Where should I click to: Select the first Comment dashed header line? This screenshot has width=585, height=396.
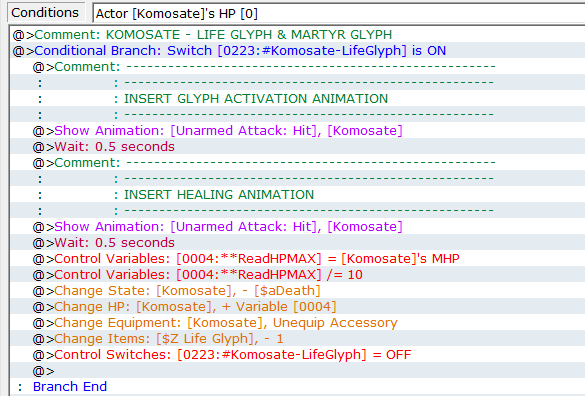pyautogui.click(x=298, y=66)
